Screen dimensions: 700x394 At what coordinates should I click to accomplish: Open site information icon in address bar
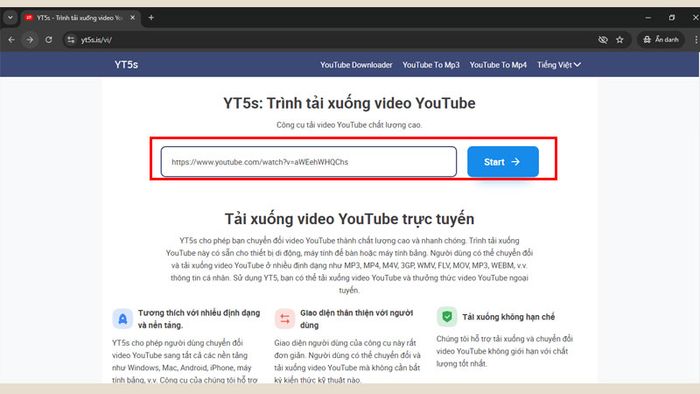[x=71, y=40]
